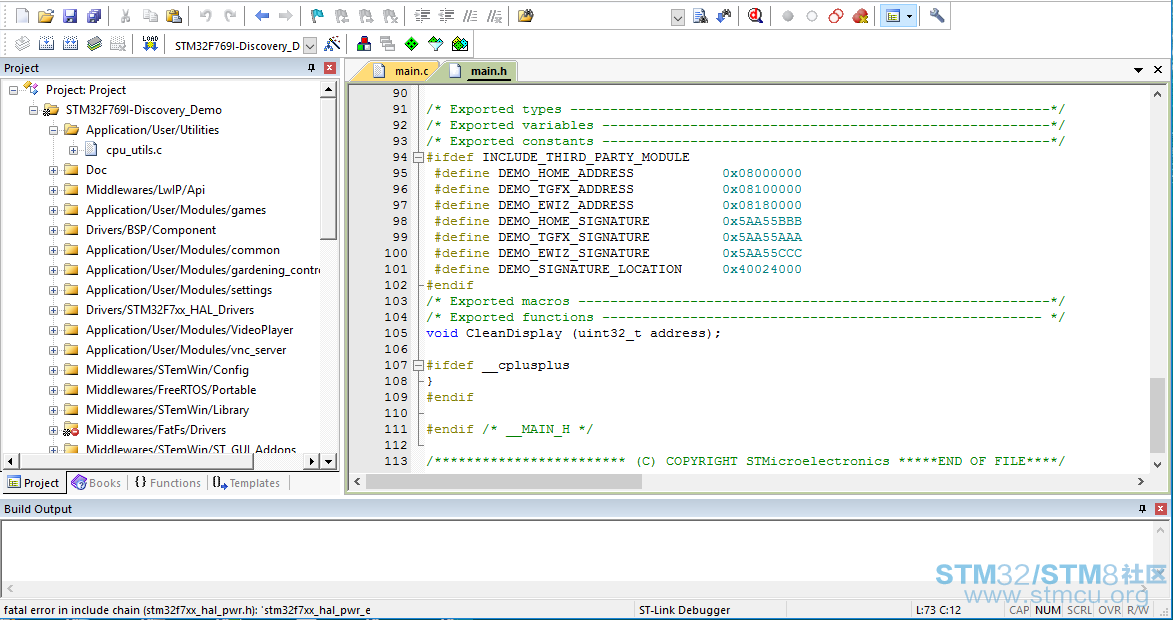Build target files
Screen dimensions: 1173x620
point(46,44)
